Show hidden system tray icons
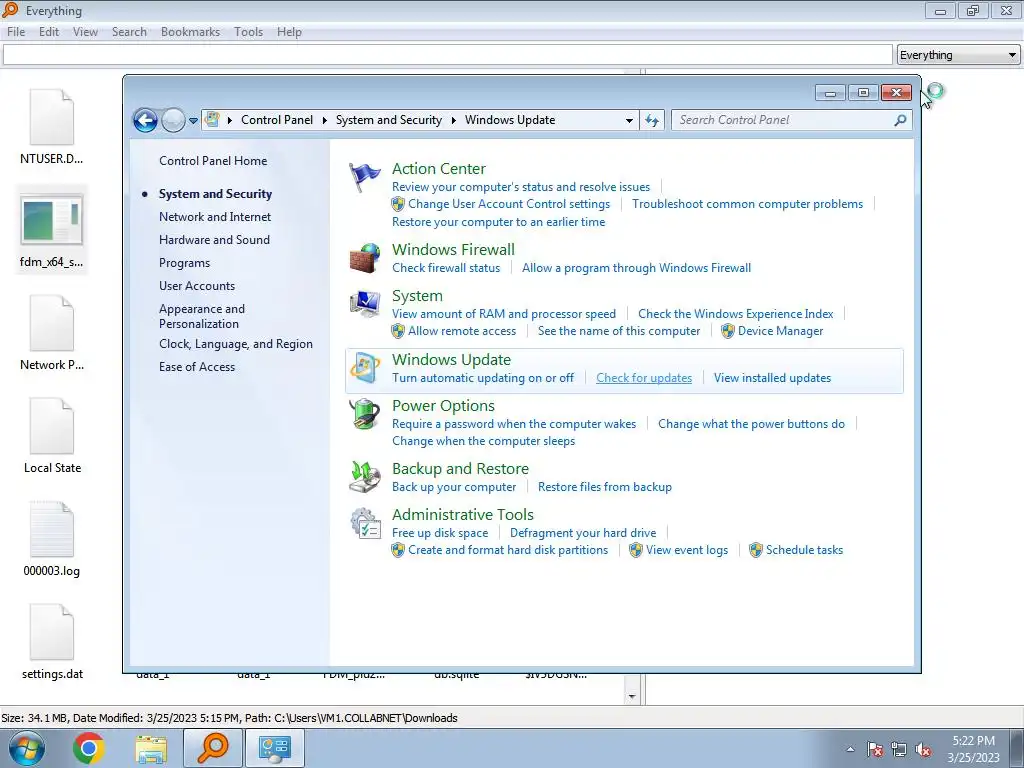 [x=850, y=750]
